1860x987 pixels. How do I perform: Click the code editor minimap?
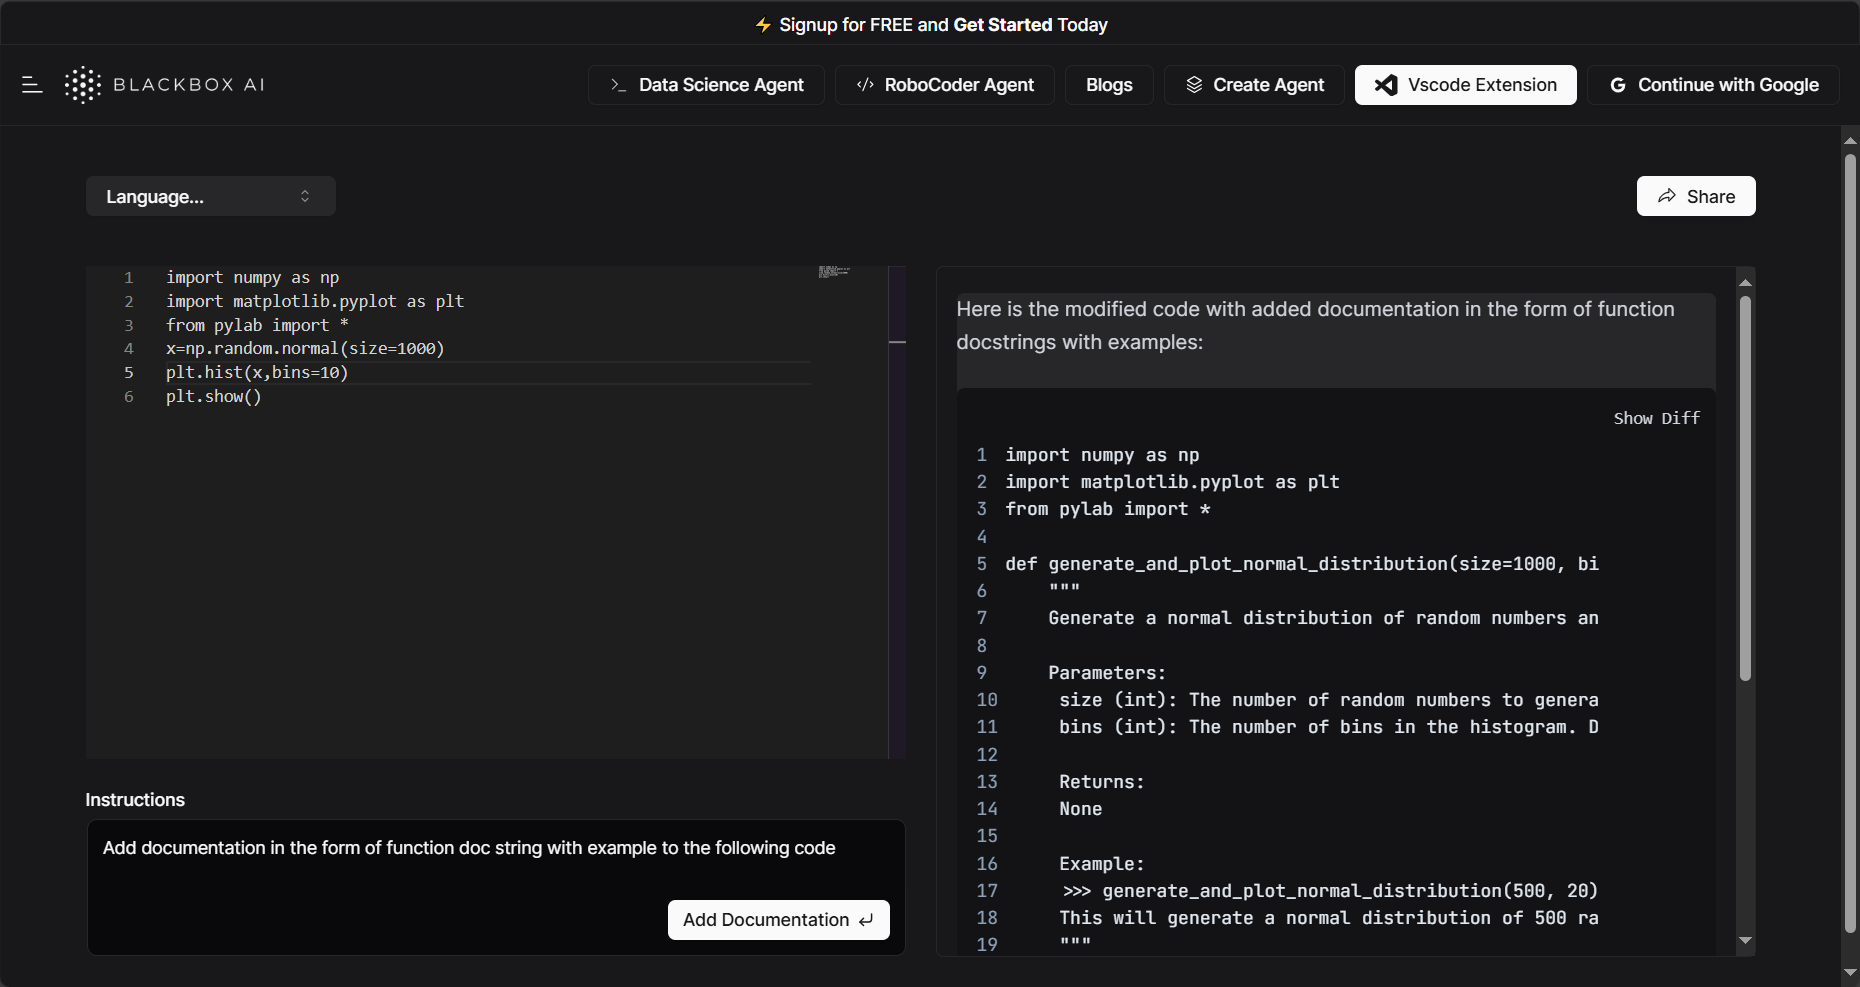click(x=834, y=272)
